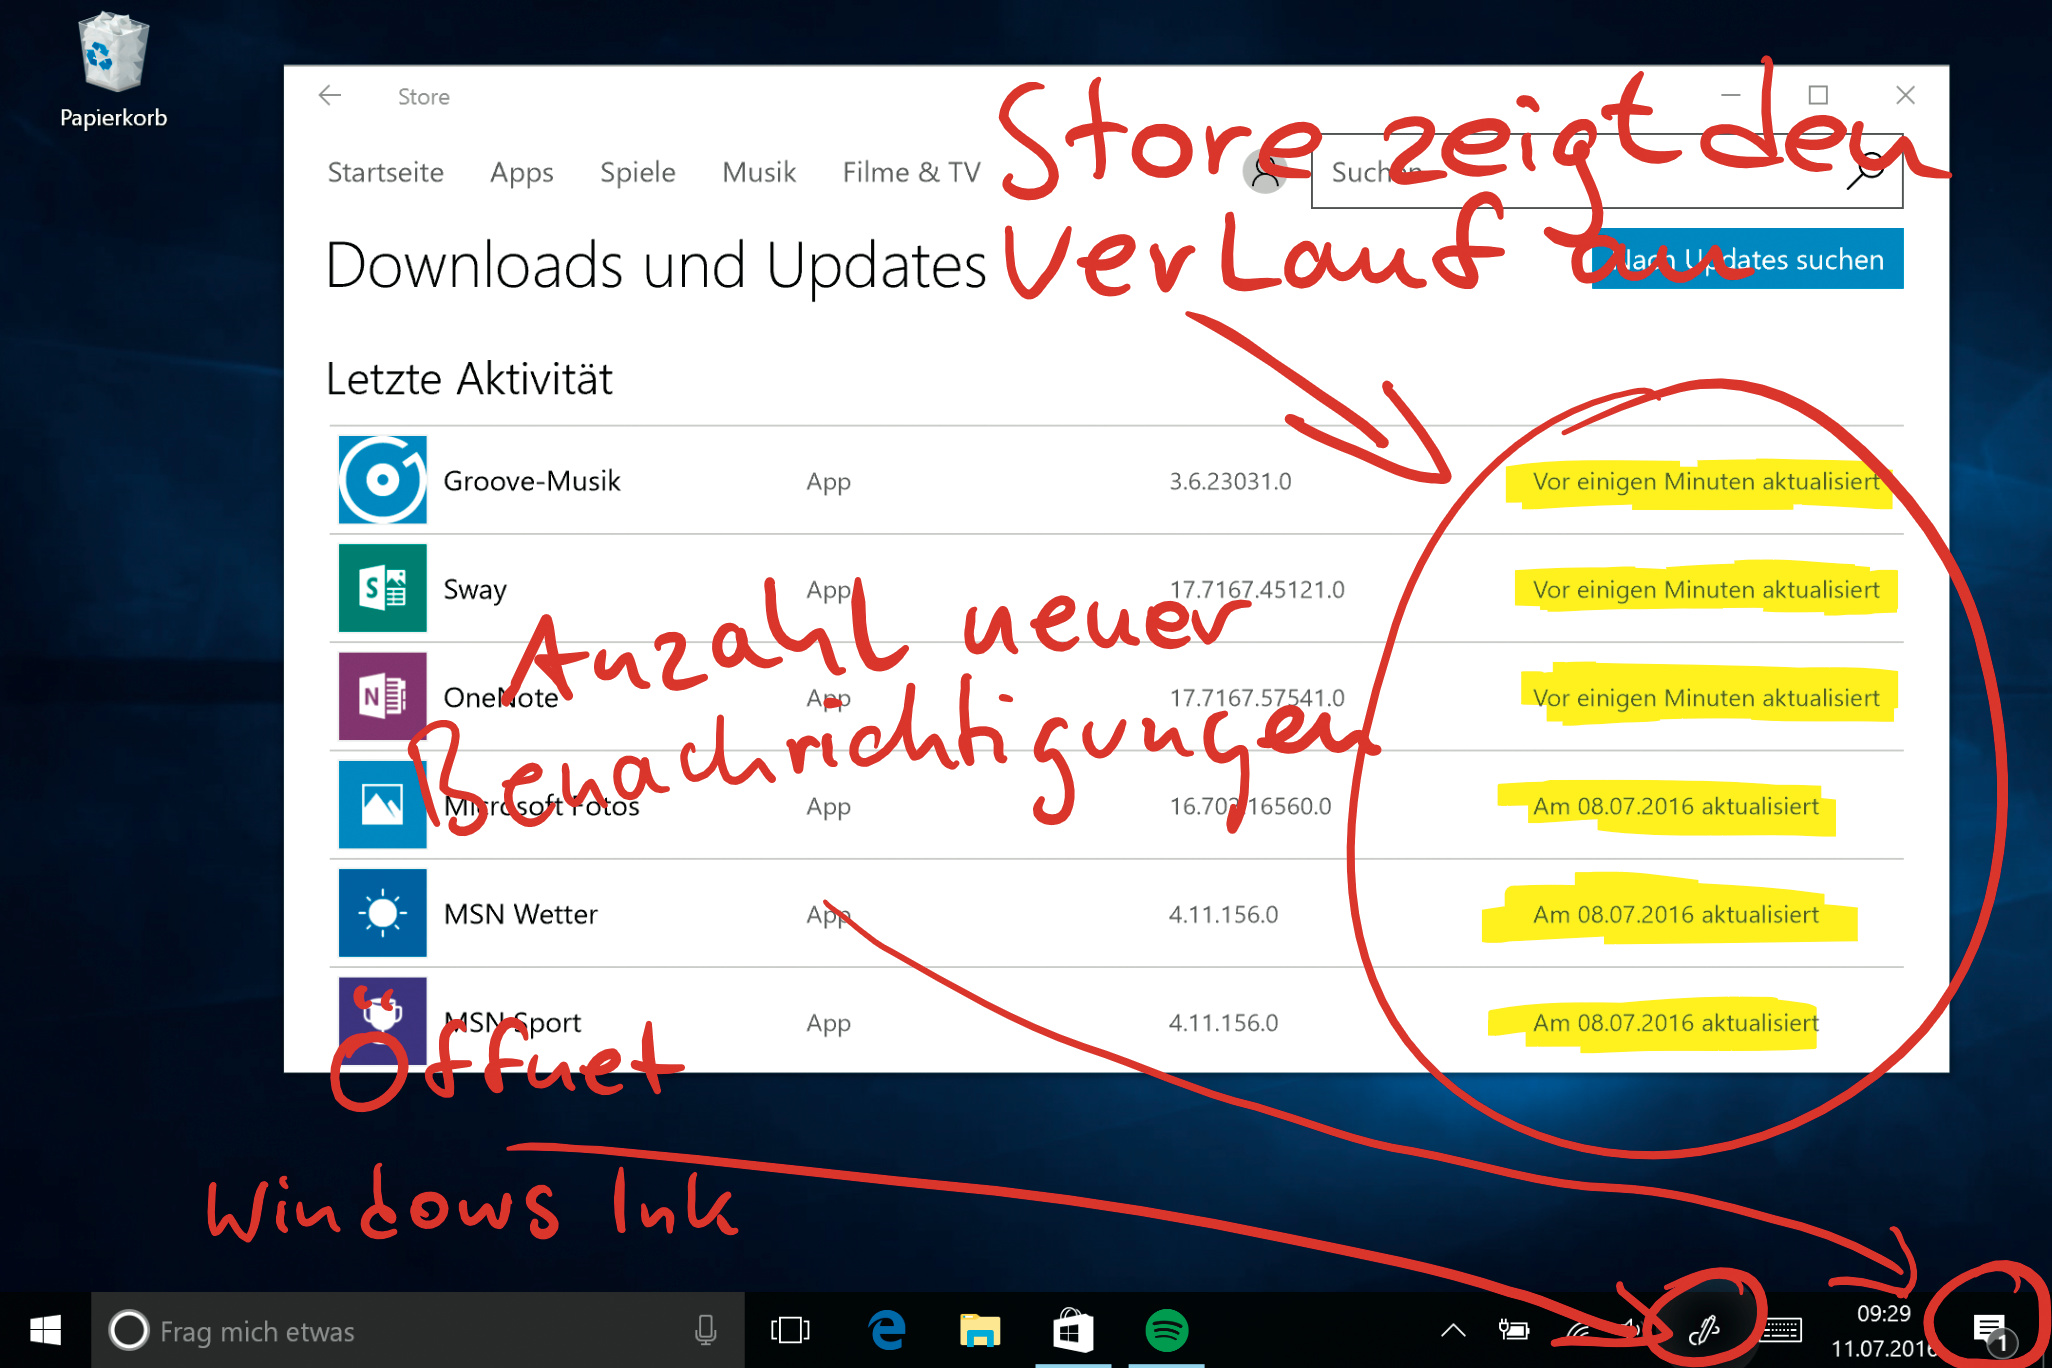Switch to the Spiele tab
2052x1368 pixels.
click(x=637, y=172)
